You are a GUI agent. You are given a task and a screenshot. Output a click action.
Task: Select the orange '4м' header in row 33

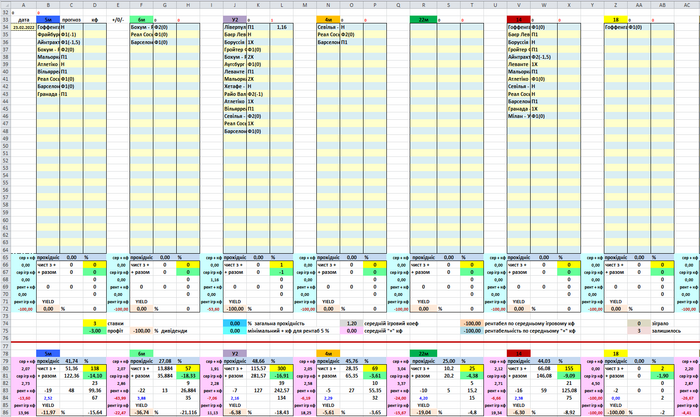[x=328, y=20]
